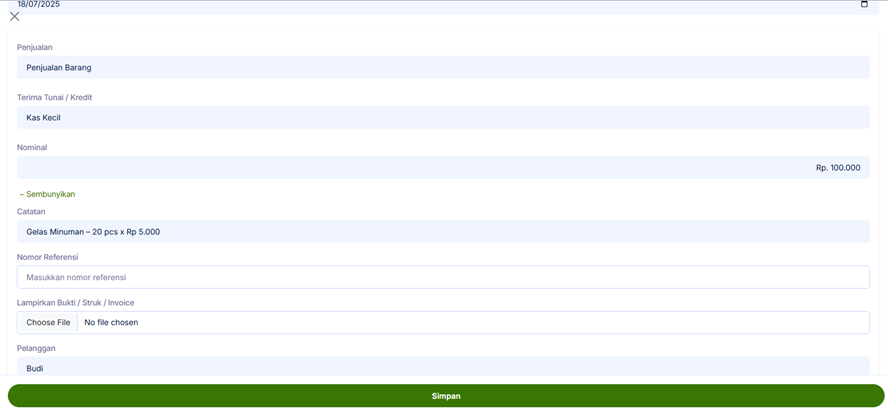Edit the Catatan field about Gelas Minuman
Image resolution: width=888 pixels, height=414 pixels.
443,232
